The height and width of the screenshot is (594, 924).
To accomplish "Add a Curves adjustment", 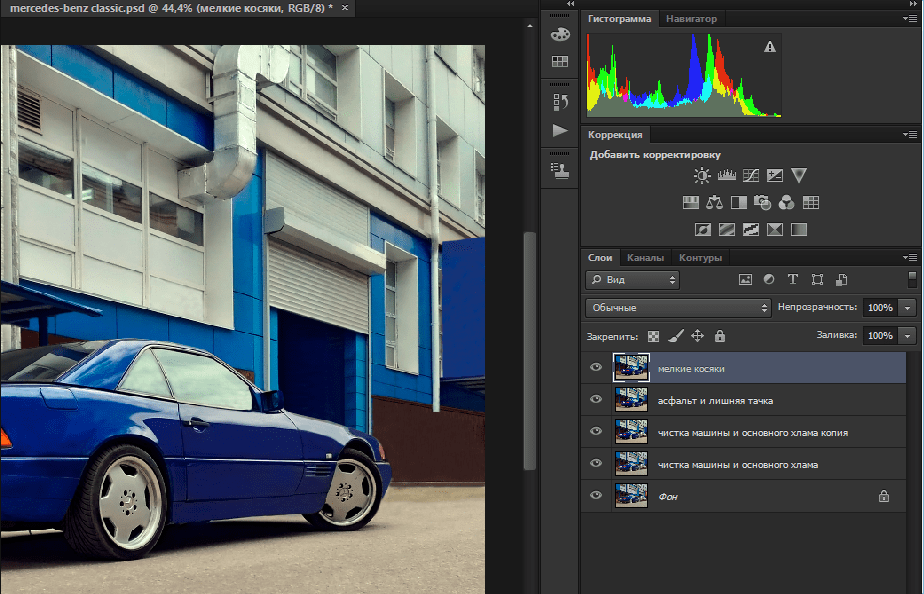I will pos(751,175).
